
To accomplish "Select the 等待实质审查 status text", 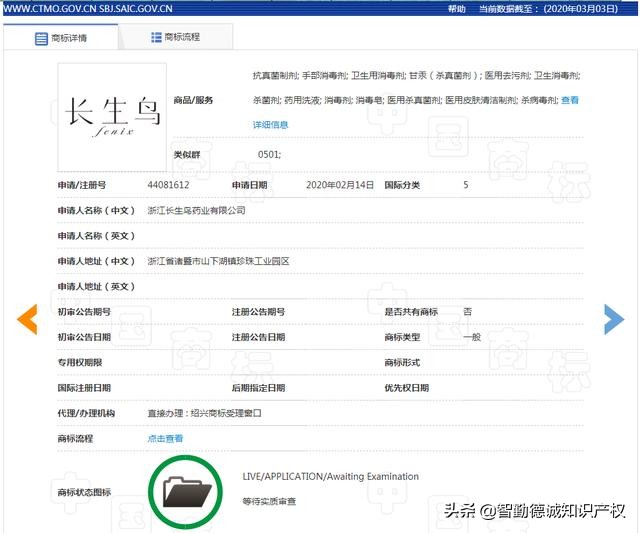I will 269,501.
